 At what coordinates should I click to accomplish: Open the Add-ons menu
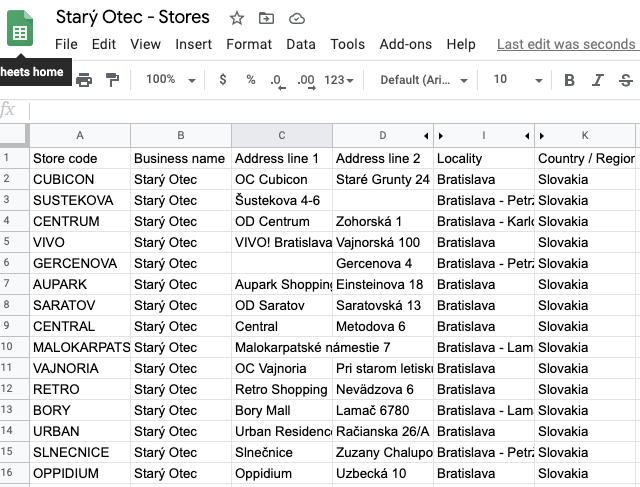406,44
